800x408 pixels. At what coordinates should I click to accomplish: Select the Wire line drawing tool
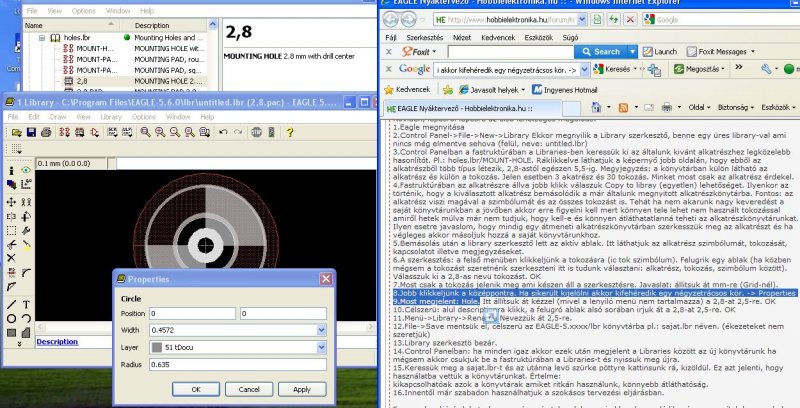click(11, 305)
